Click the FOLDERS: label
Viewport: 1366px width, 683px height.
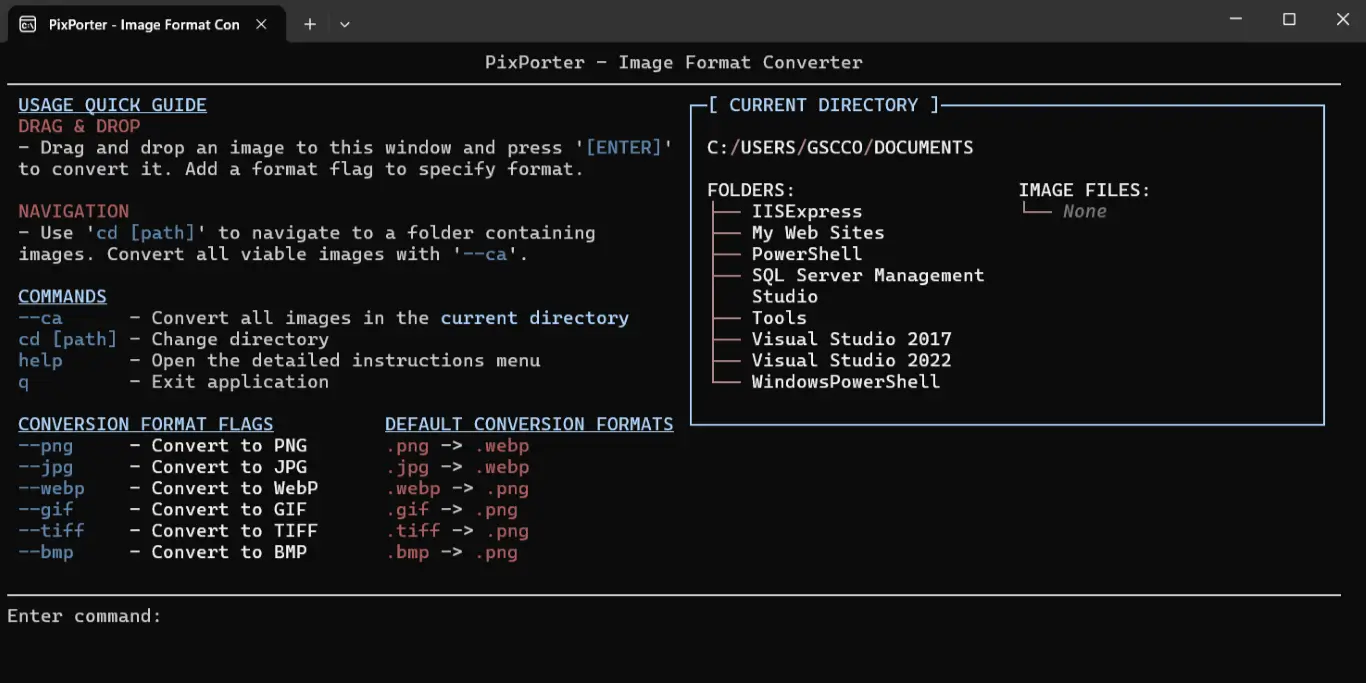(x=751, y=190)
